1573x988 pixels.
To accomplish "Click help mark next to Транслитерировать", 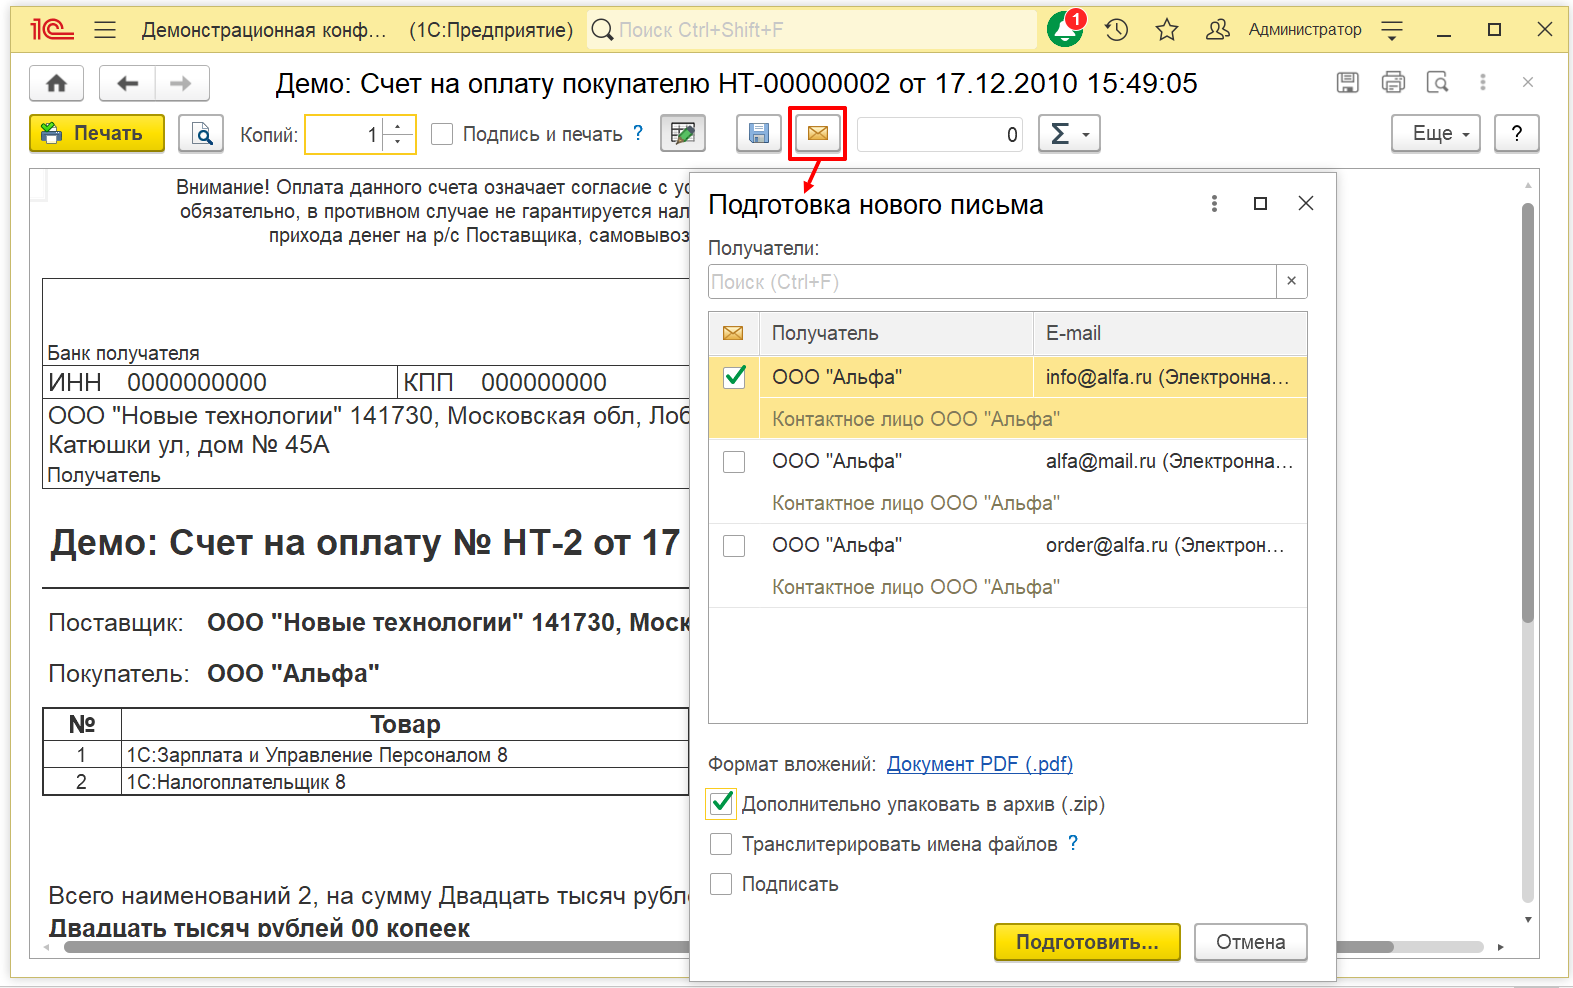I will [1073, 843].
